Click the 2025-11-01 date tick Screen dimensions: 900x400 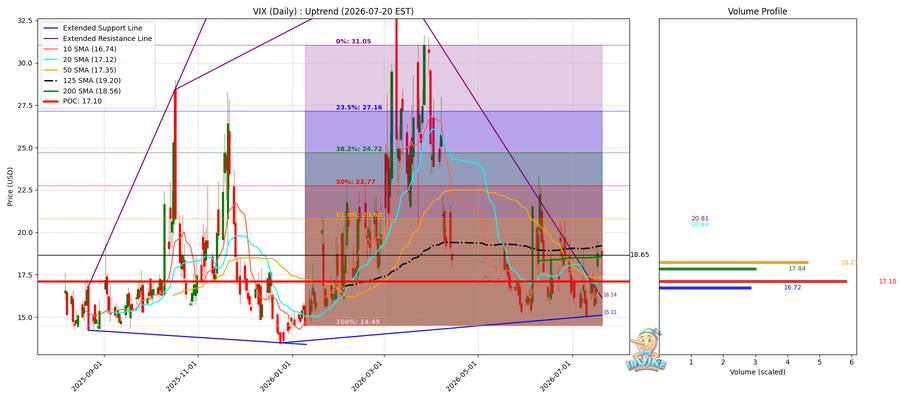(x=183, y=376)
